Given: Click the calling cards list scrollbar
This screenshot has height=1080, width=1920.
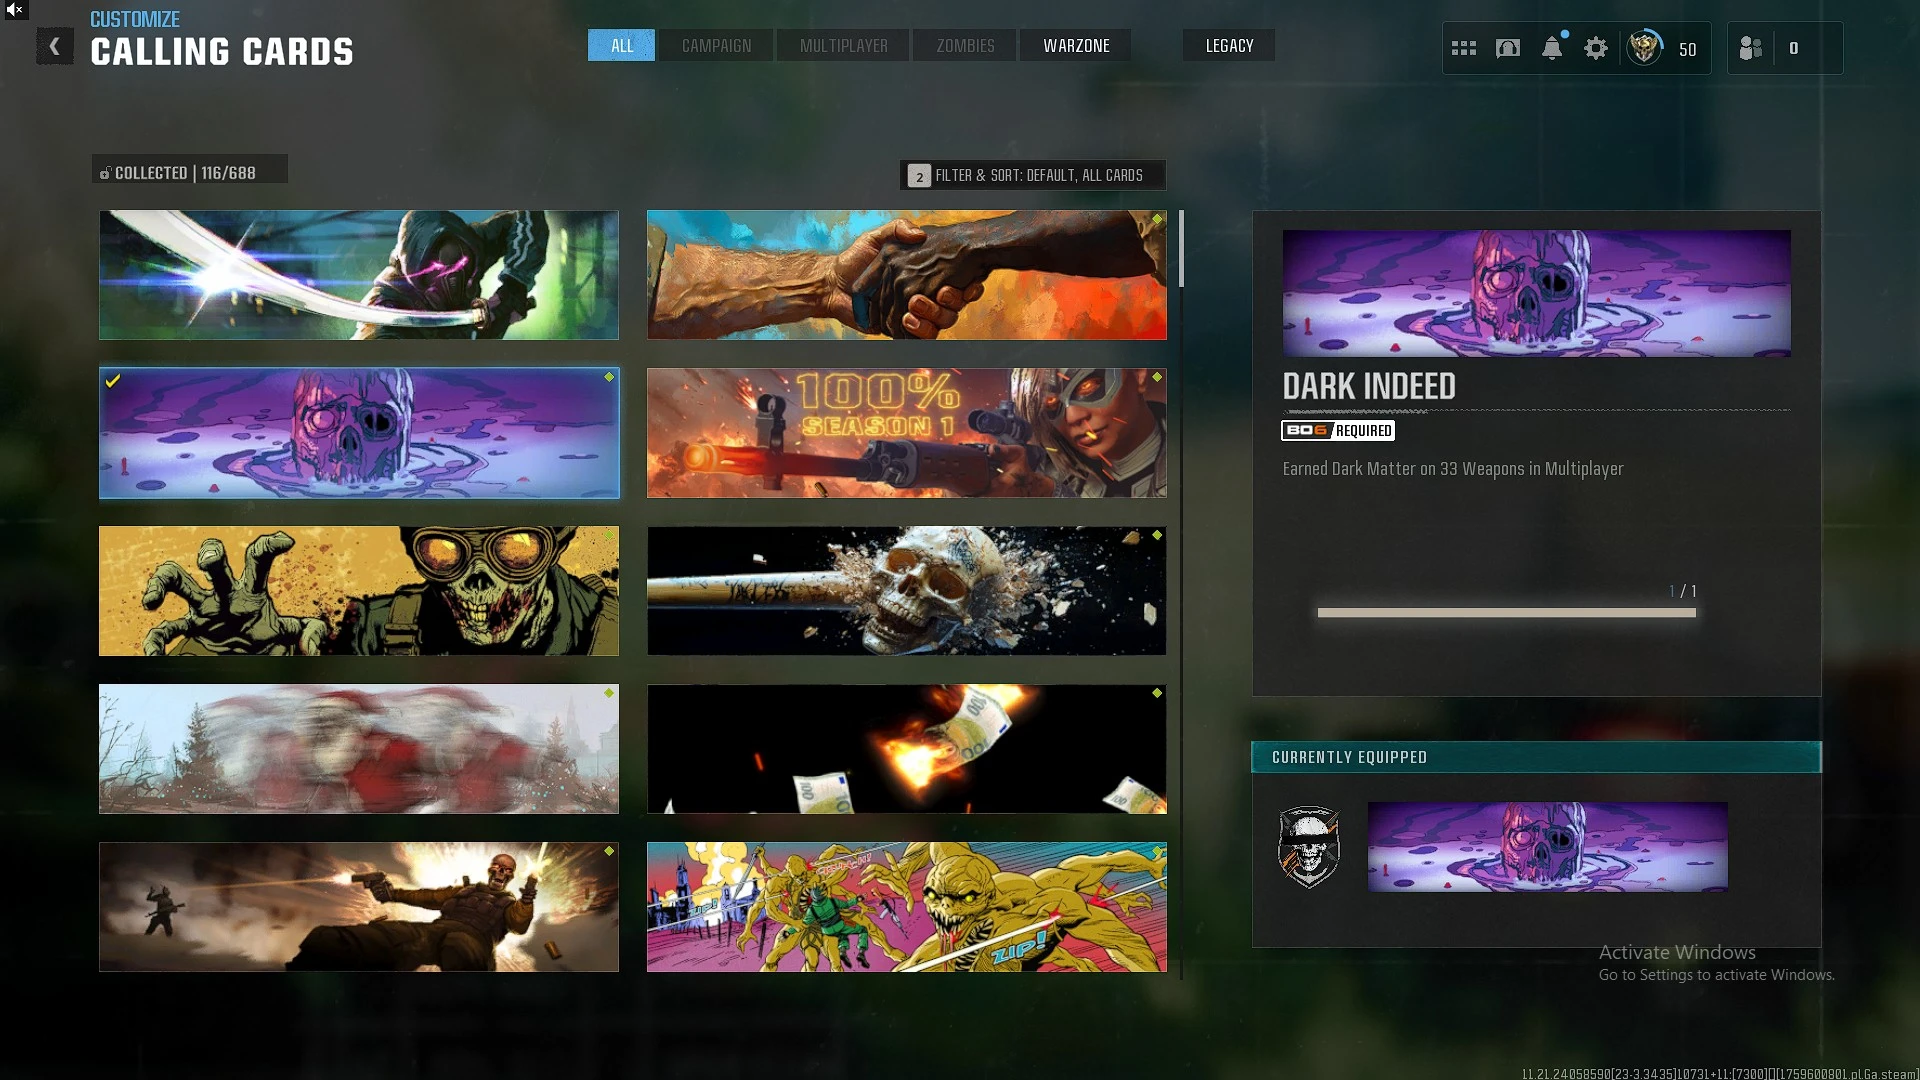Looking at the screenshot, I should 1181,250.
